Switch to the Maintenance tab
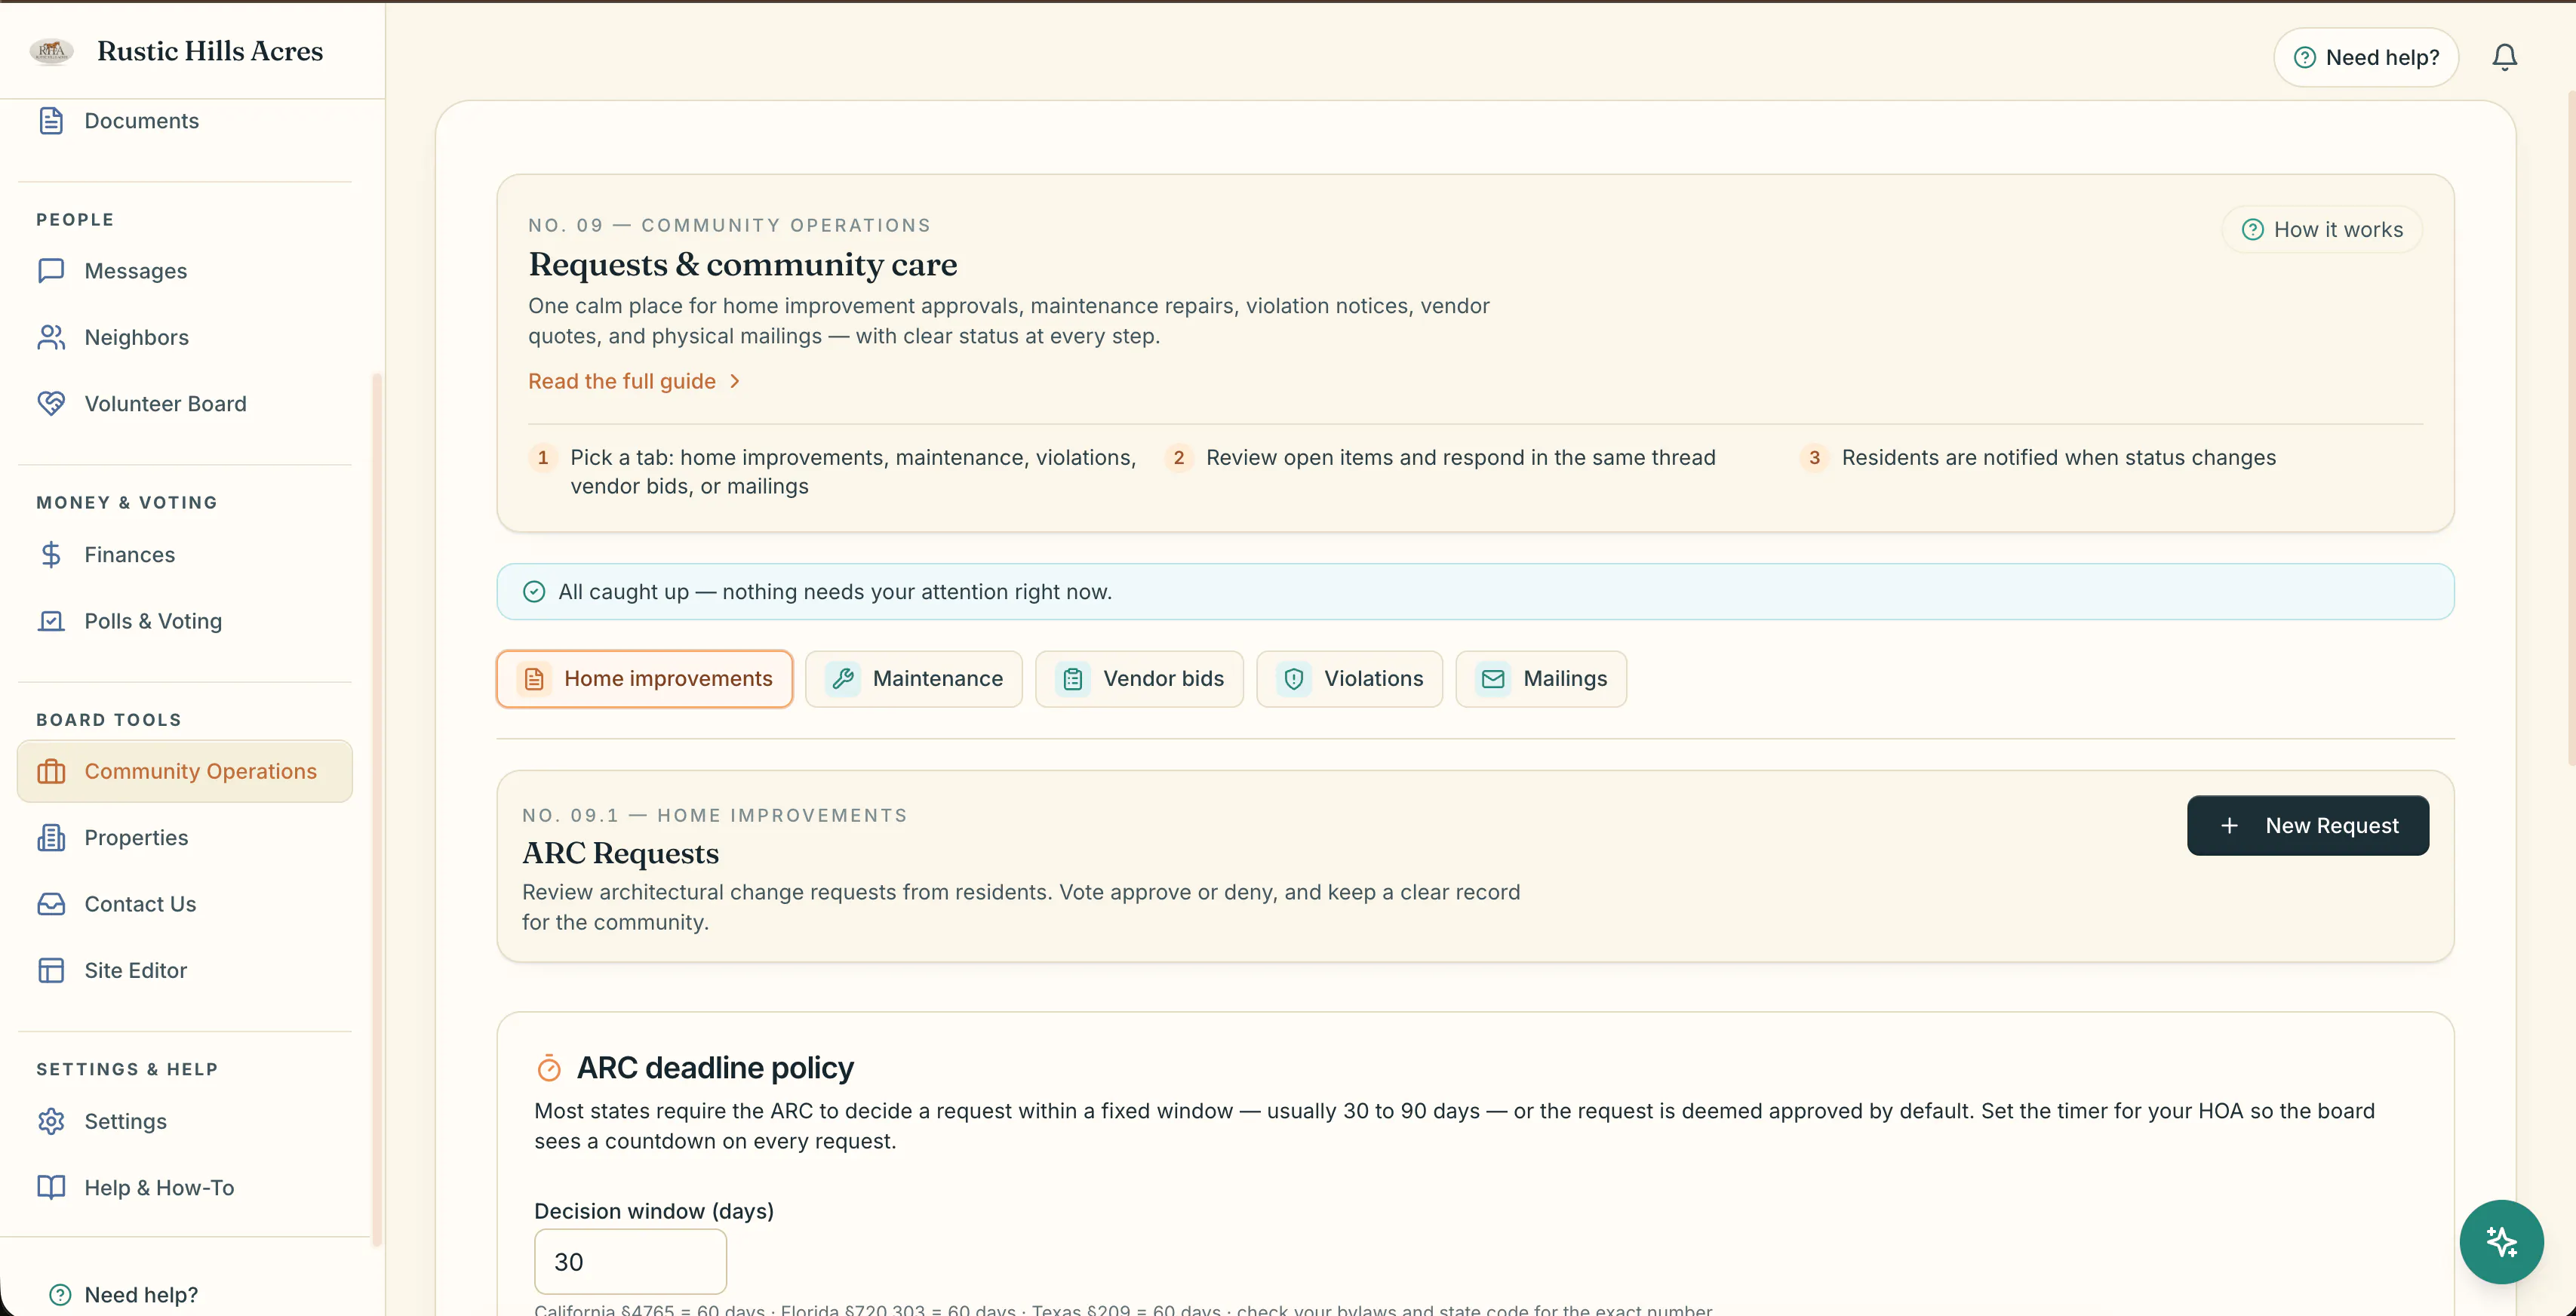 click(x=913, y=679)
